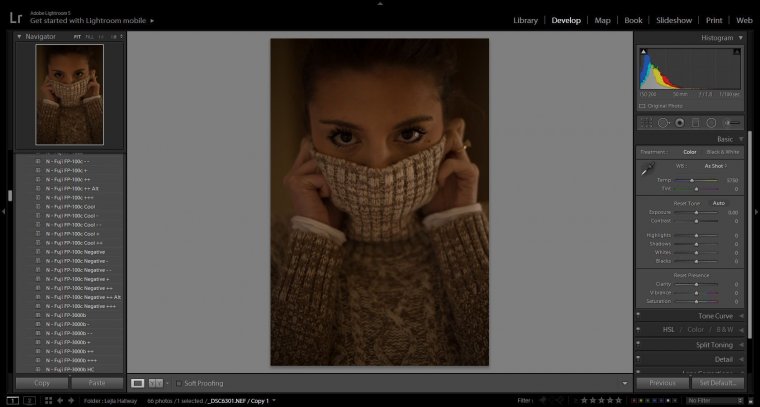This screenshot has width=760, height=407.
Task: Collapse the Histogram panel
Action: (741, 38)
